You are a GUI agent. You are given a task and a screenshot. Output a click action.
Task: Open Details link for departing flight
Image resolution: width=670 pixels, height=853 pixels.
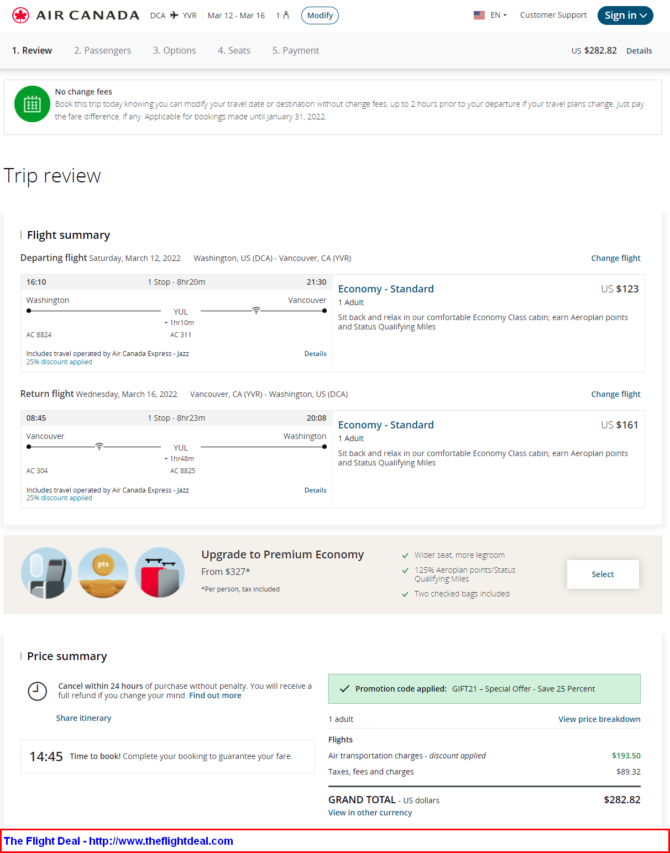pyautogui.click(x=315, y=354)
